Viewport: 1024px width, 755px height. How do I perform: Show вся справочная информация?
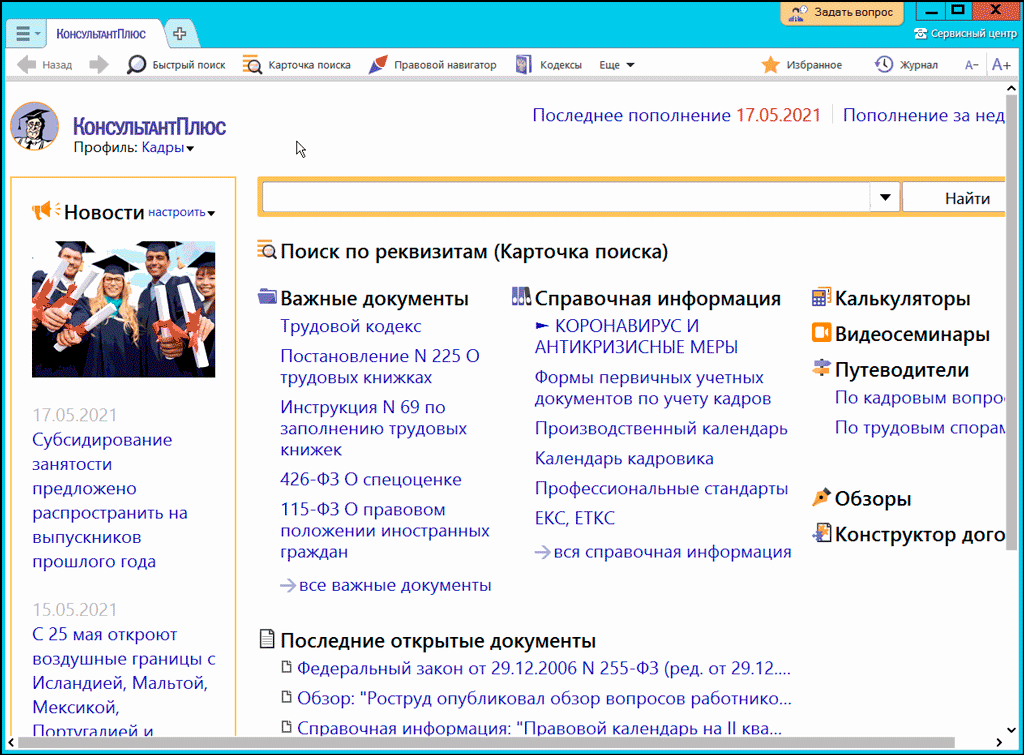pyautogui.click(x=672, y=552)
